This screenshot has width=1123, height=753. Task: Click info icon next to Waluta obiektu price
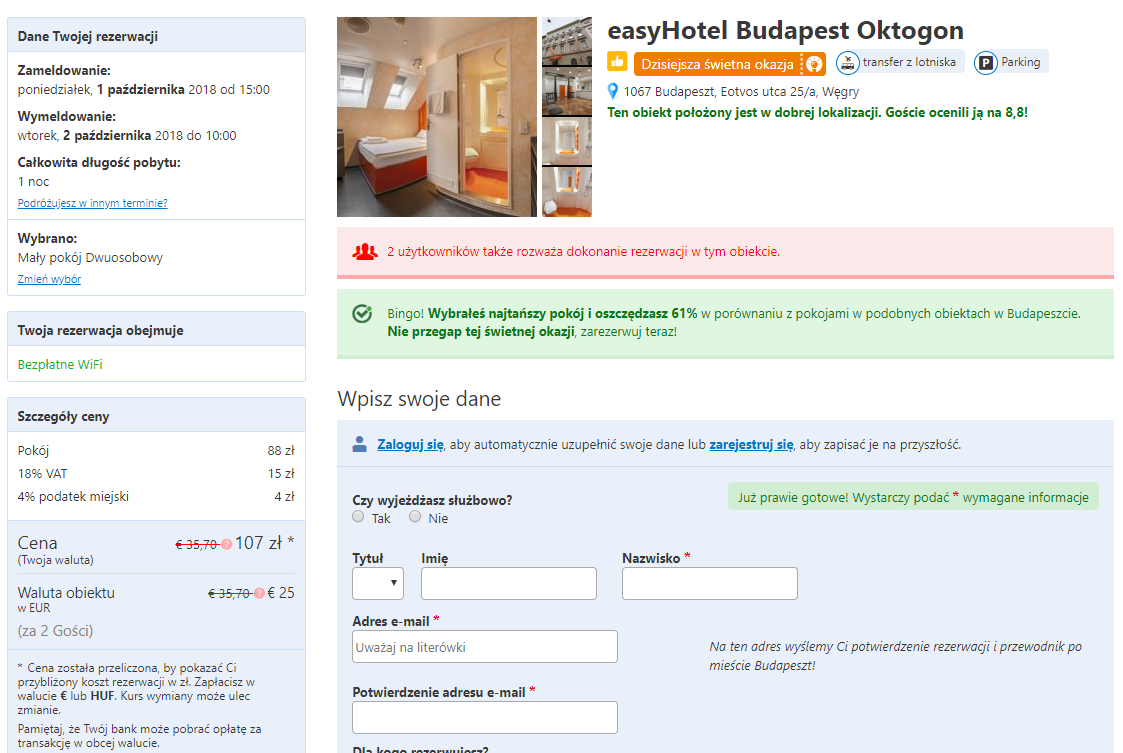[x=259, y=593]
